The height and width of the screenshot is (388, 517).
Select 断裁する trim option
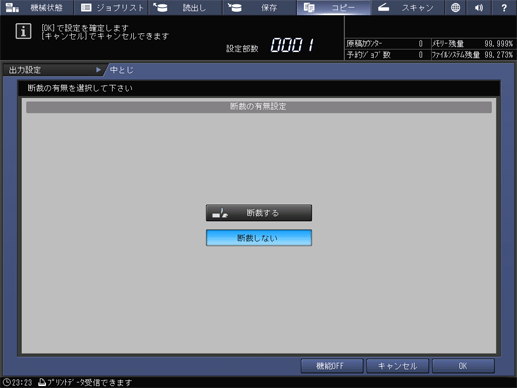click(x=259, y=213)
